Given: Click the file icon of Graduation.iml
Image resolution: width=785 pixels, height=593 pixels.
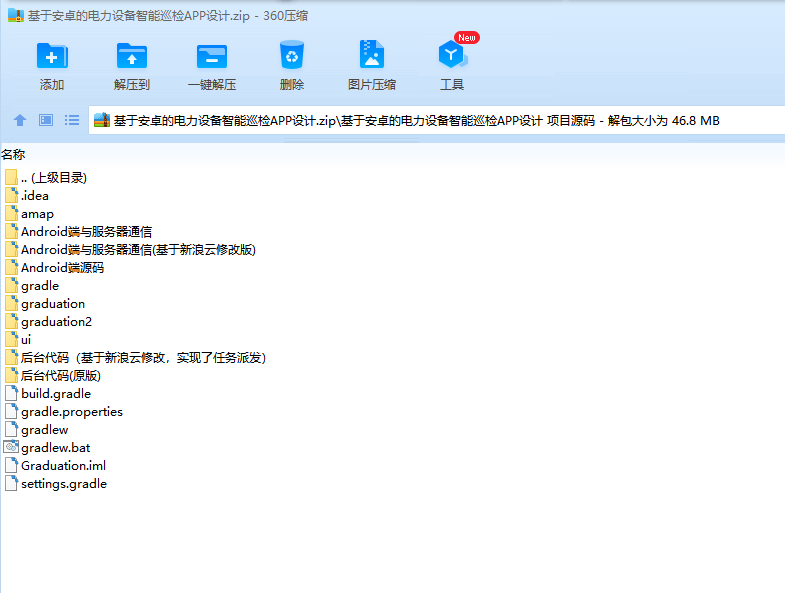Looking at the screenshot, I should [12, 466].
